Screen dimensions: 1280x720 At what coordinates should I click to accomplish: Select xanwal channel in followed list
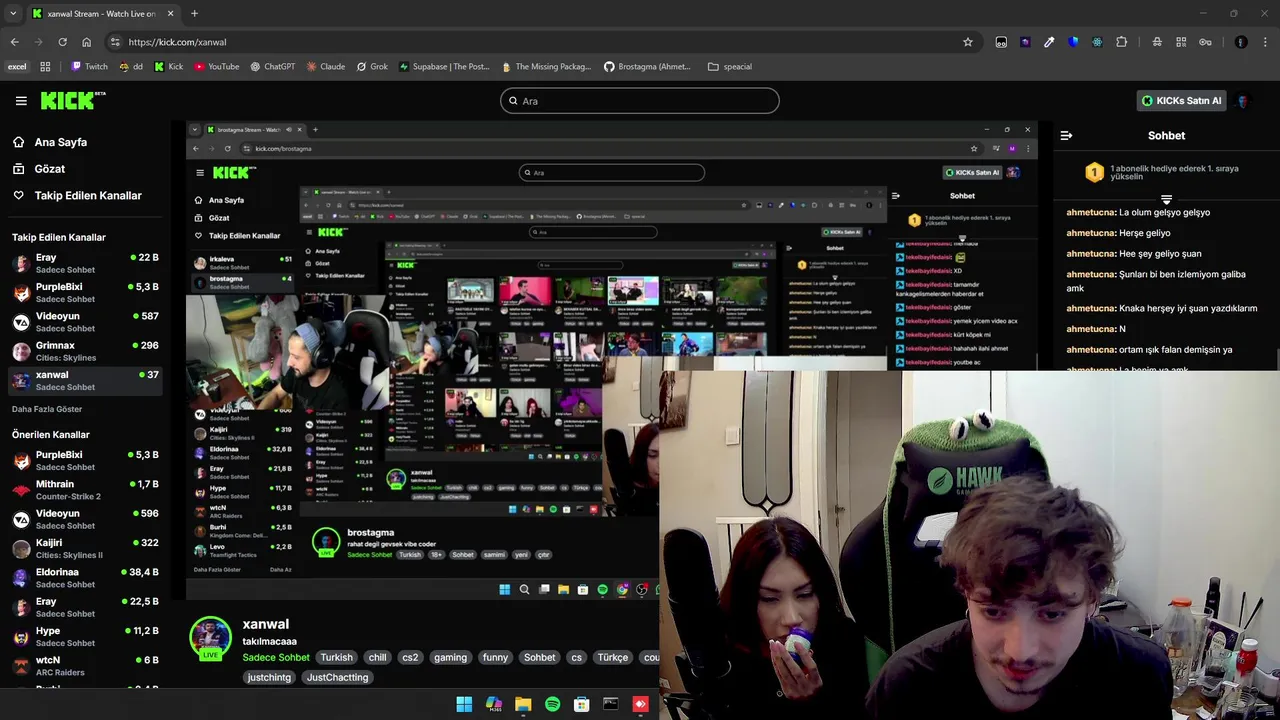(84, 381)
